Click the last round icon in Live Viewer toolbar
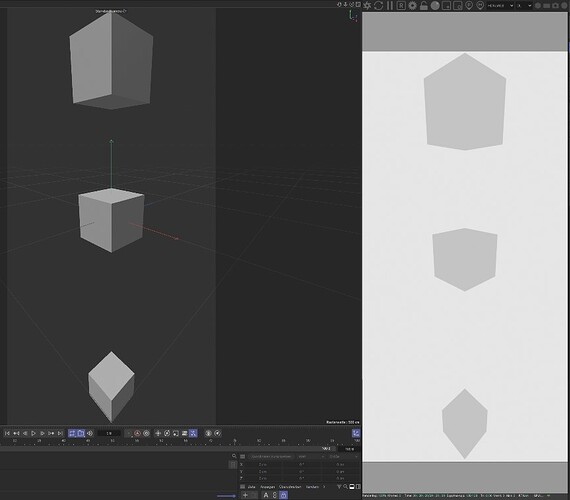 tap(565, 5)
